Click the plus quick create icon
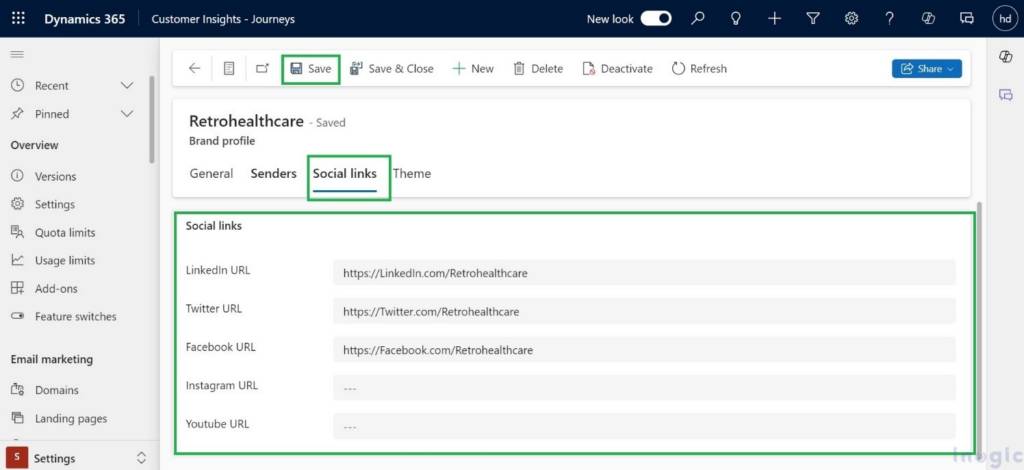 tap(774, 19)
